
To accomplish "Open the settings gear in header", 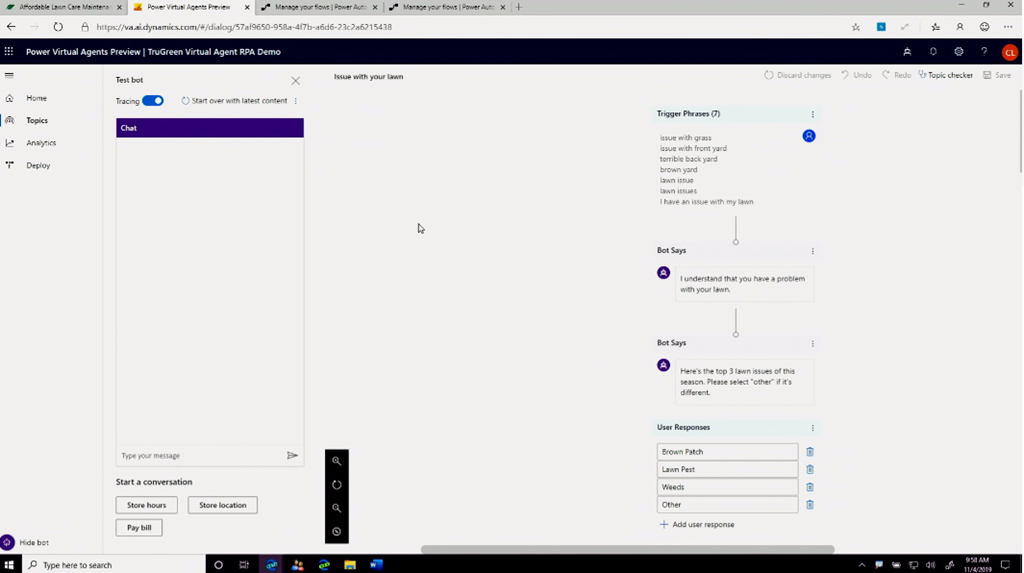I will point(959,52).
